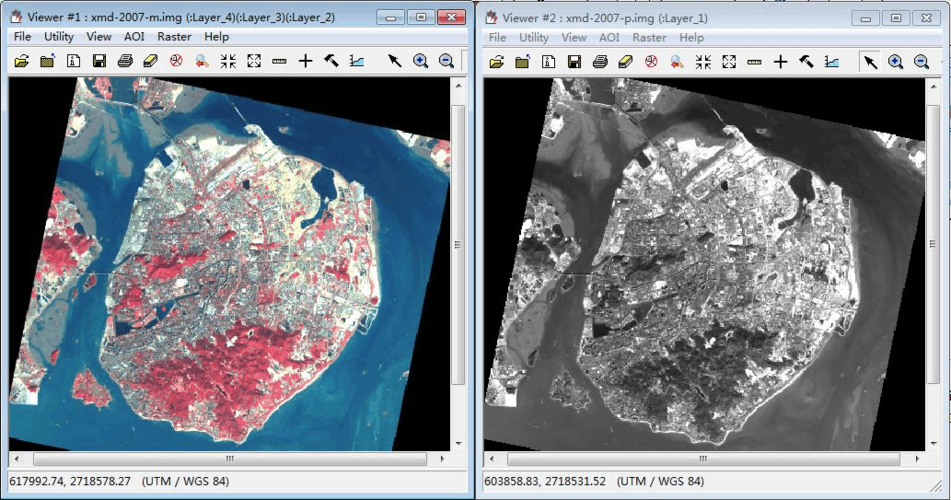Open the Utility menu in Viewer #1
951x500 pixels.
click(59, 37)
